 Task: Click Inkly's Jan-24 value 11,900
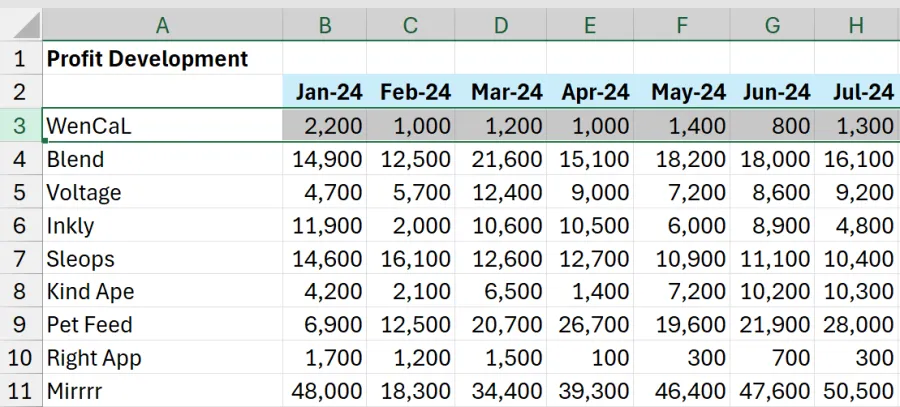pyautogui.click(x=324, y=225)
